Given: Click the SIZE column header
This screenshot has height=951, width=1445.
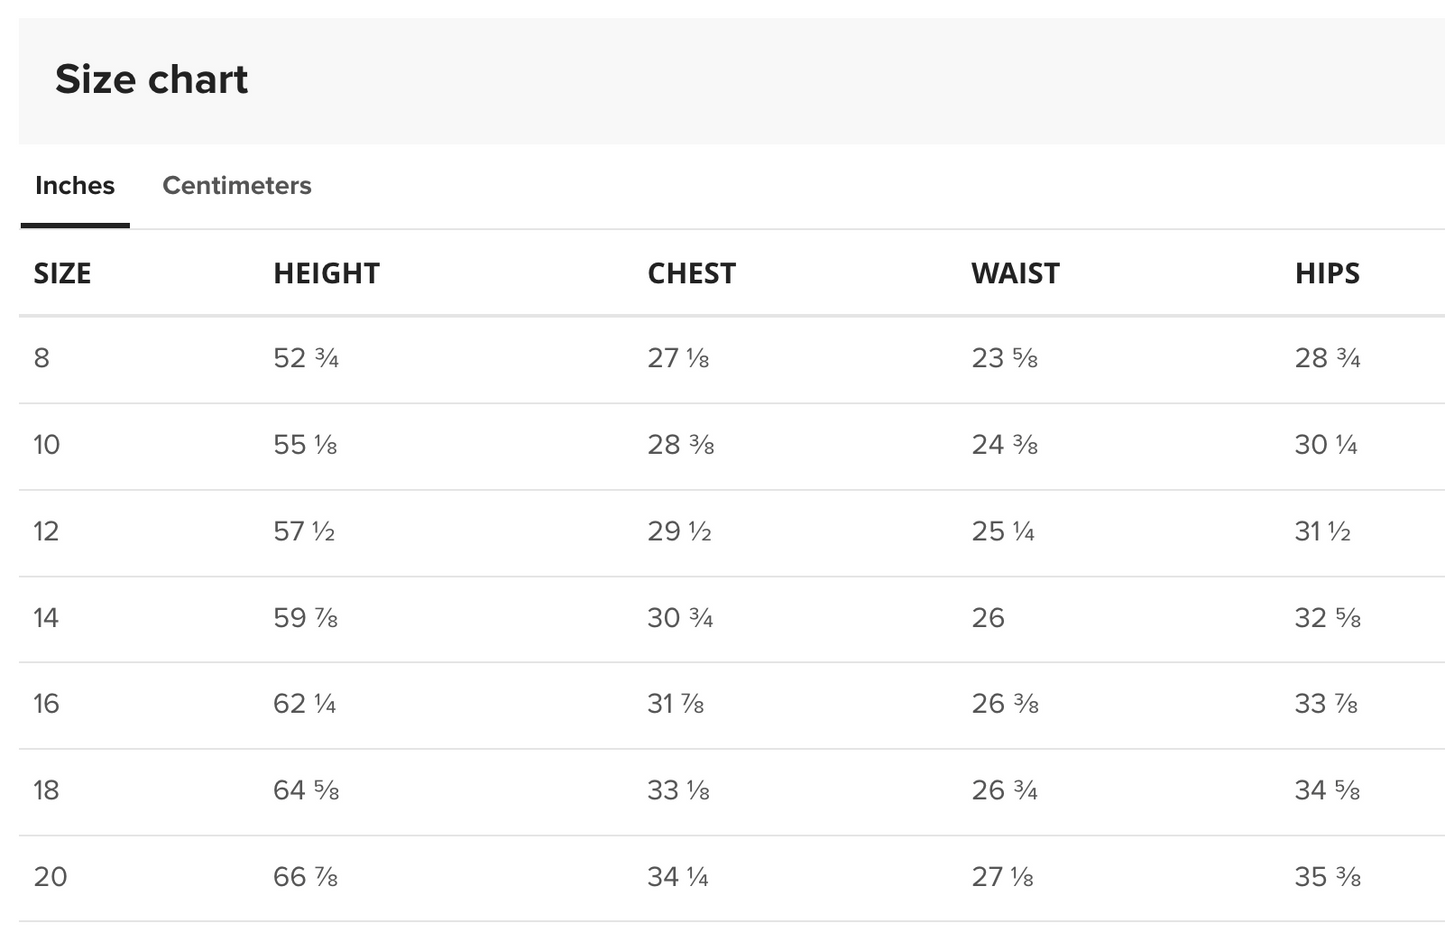Looking at the screenshot, I should point(62,274).
